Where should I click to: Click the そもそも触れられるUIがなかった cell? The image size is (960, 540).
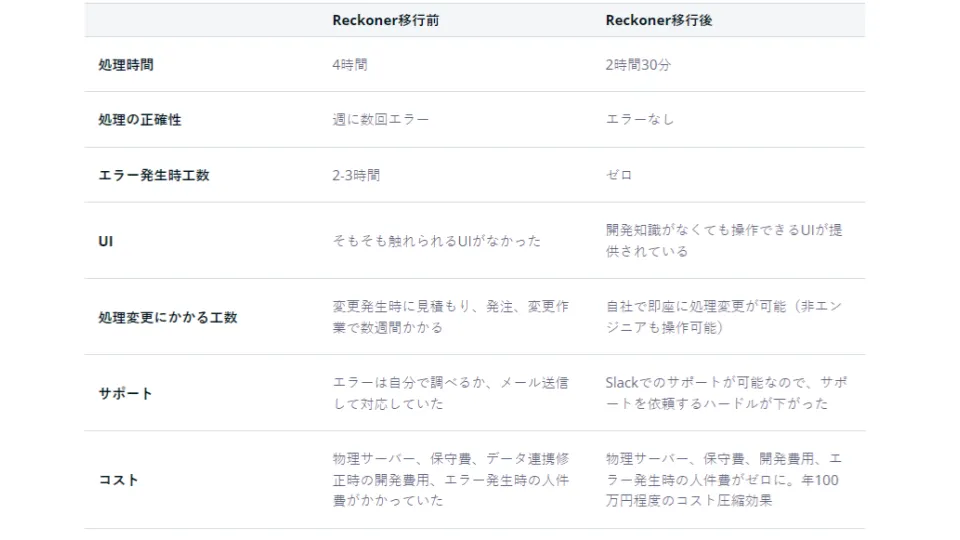click(x=436, y=241)
